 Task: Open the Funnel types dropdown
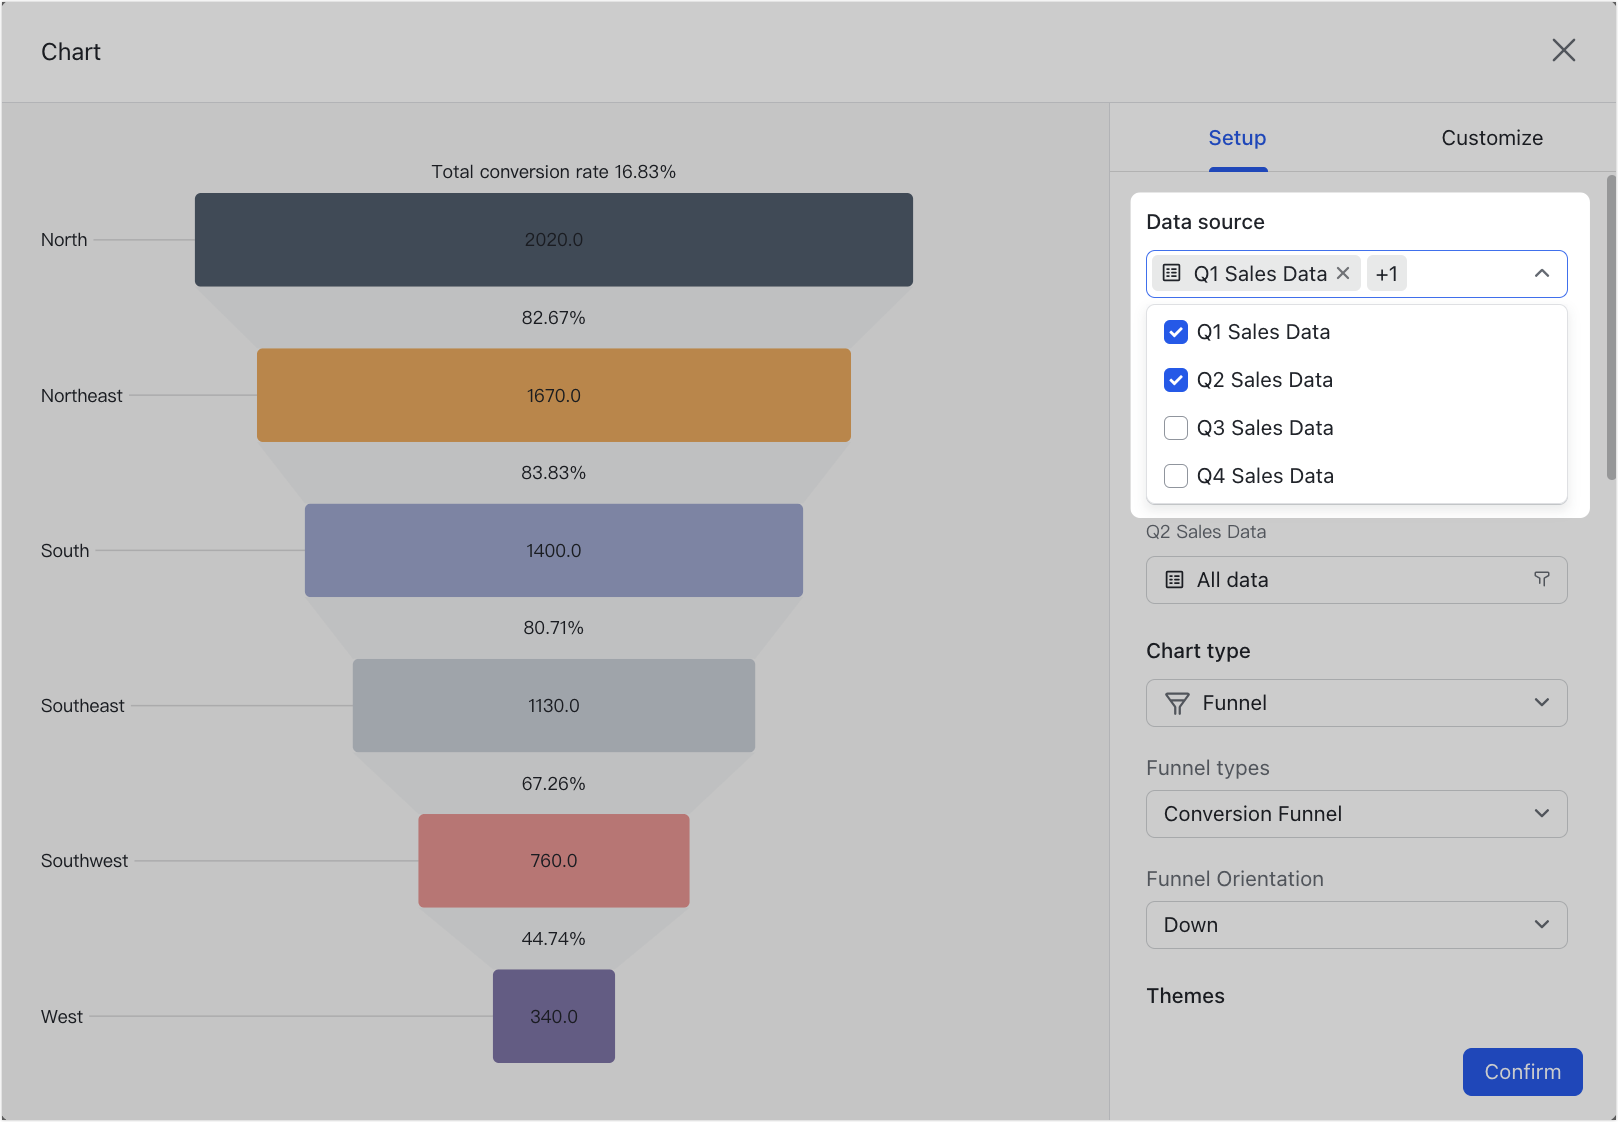coord(1356,814)
